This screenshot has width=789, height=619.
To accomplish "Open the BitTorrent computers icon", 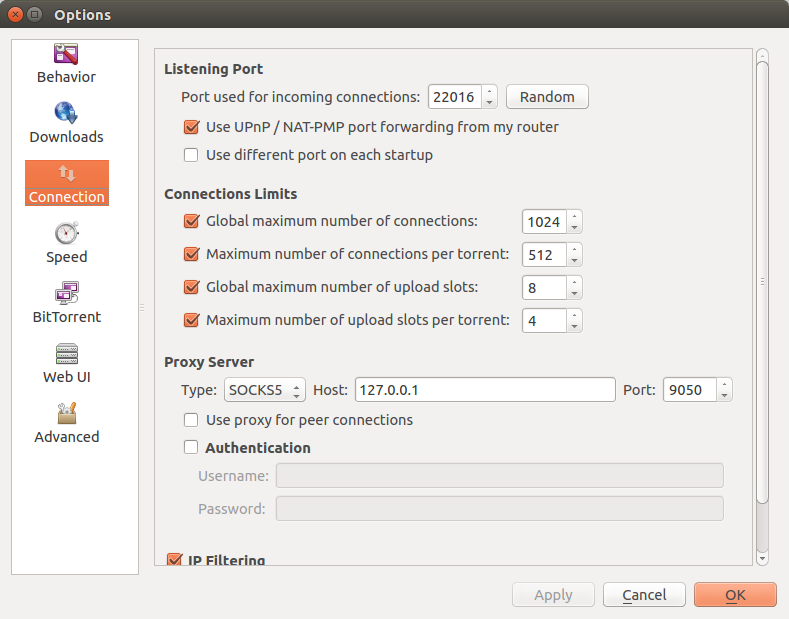I will pyautogui.click(x=66, y=293).
